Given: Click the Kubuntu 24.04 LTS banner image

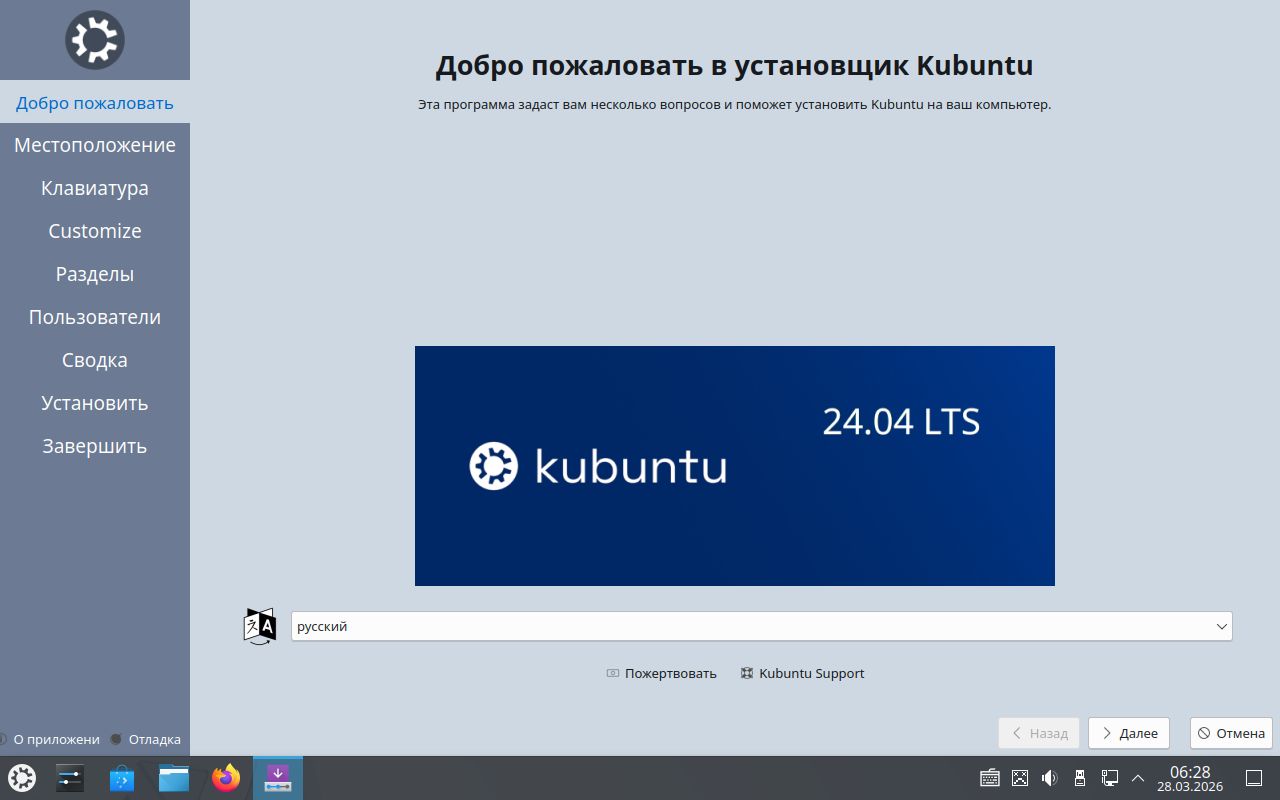Looking at the screenshot, I should pyautogui.click(x=735, y=466).
